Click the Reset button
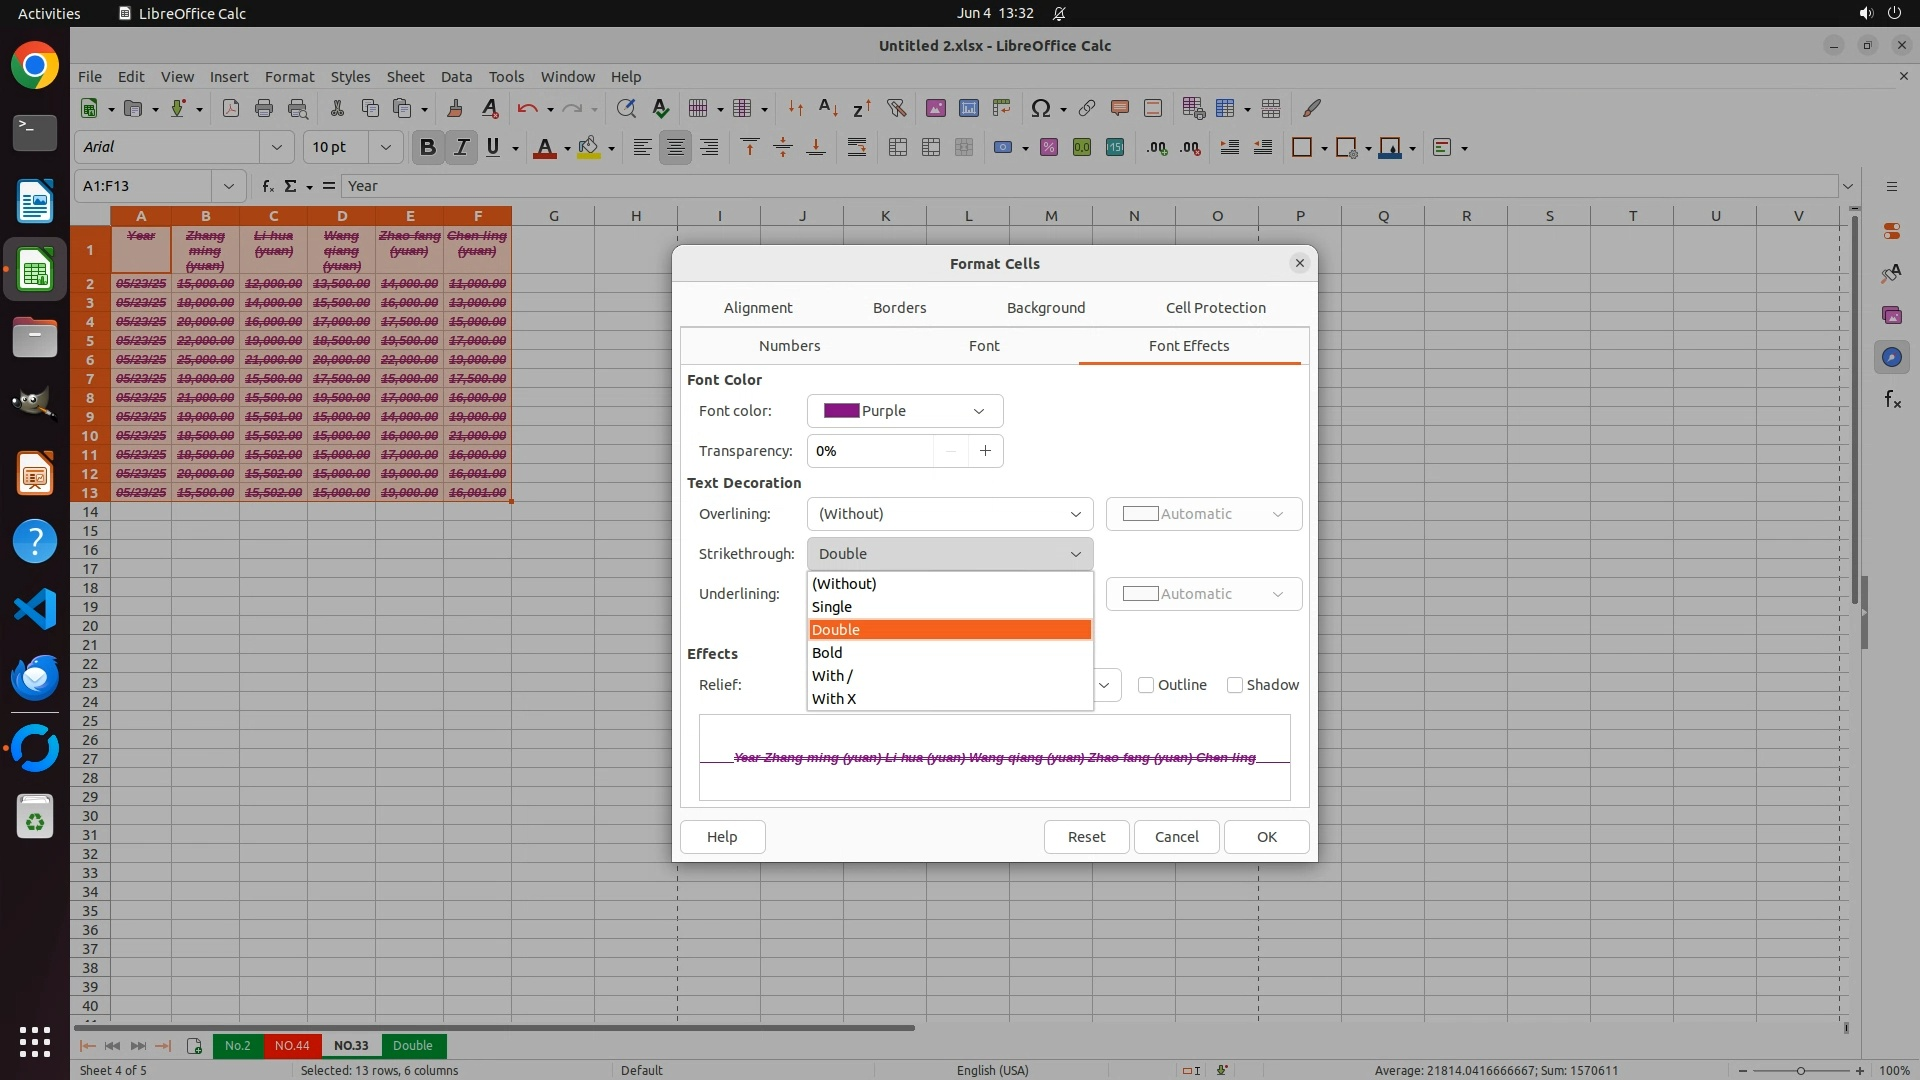 (1086, 837)
